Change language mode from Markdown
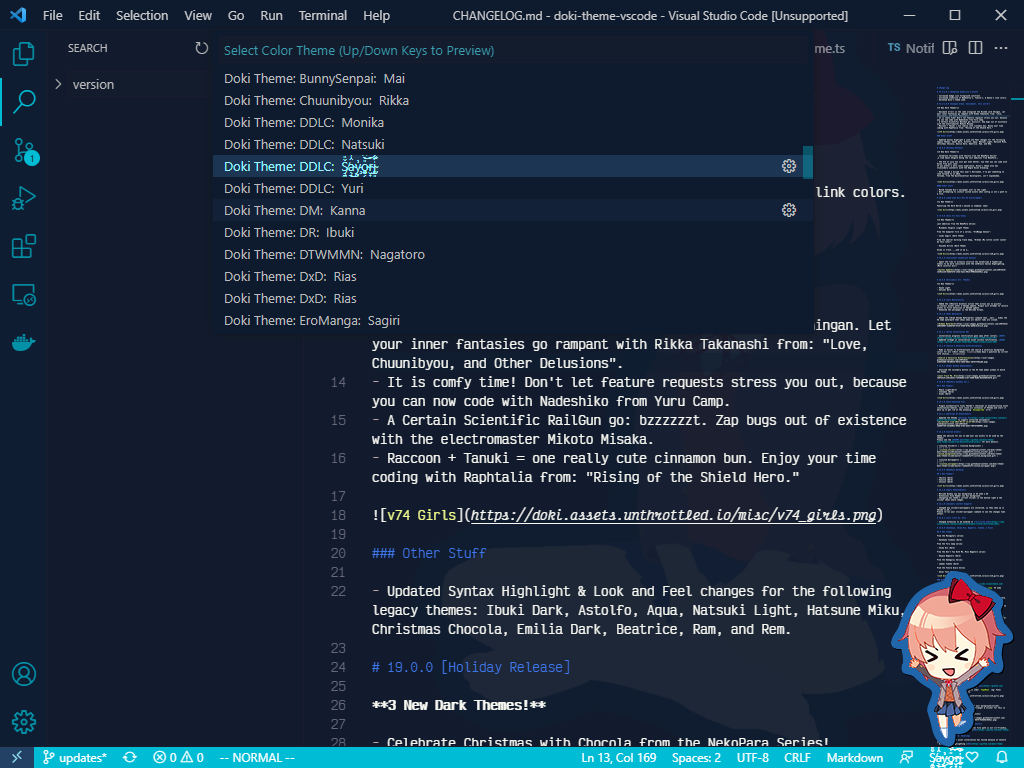The width and height of the screenshot is (1024, 768). (855, 757)
